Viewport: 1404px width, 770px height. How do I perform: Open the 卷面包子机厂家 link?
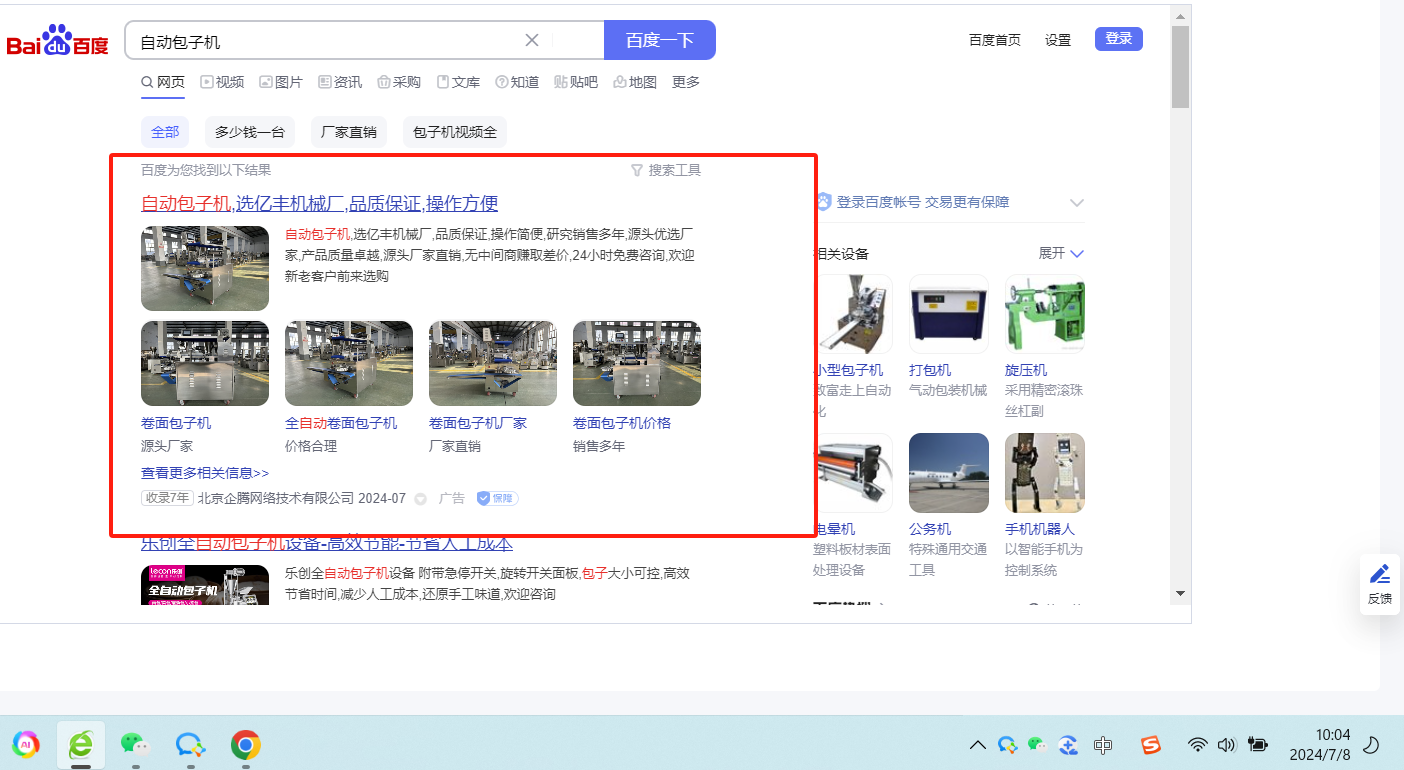point(478,423)
